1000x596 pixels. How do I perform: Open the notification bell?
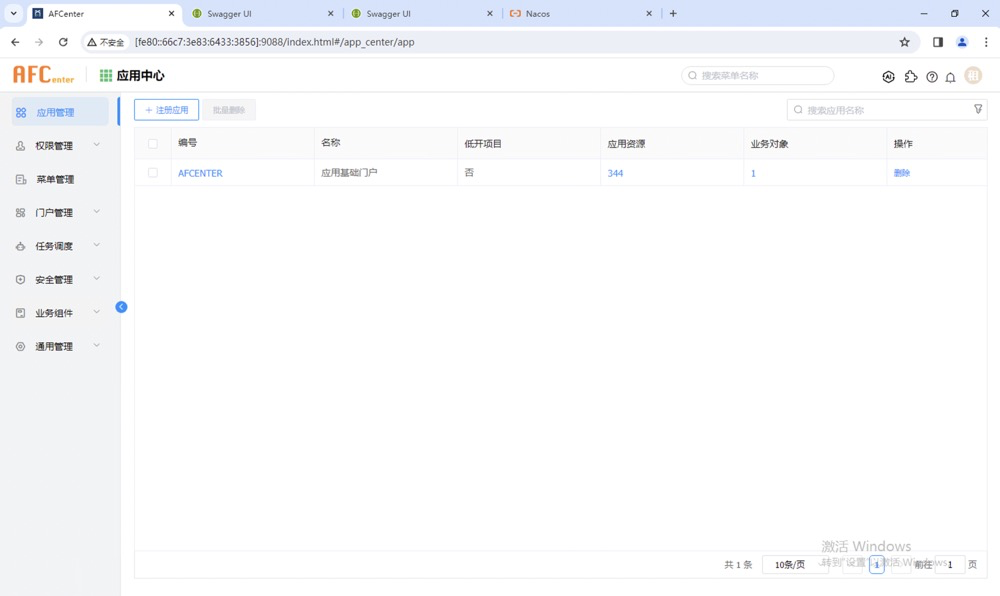point(951,77)
